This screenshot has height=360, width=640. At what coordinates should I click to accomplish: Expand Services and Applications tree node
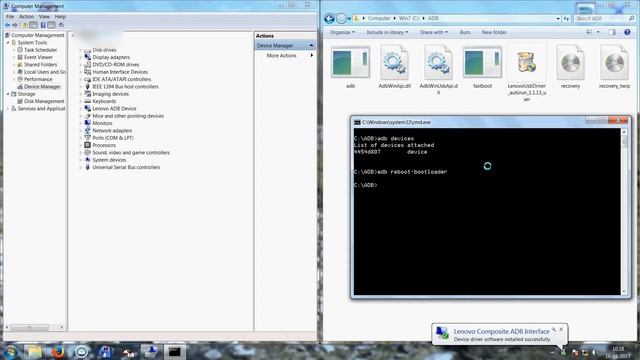8,109
